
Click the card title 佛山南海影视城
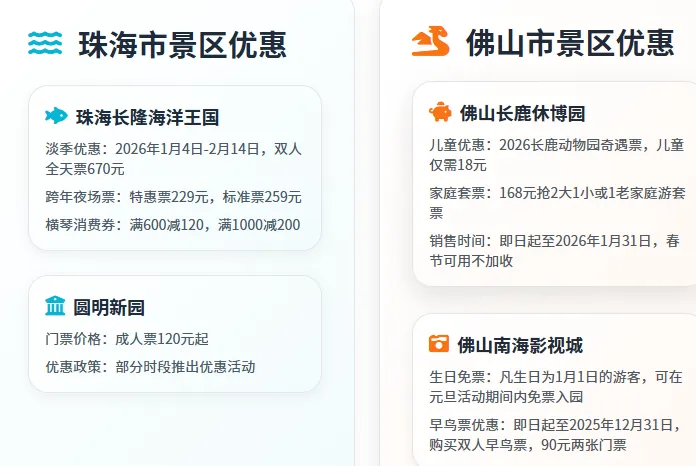(x=520, y=346)
